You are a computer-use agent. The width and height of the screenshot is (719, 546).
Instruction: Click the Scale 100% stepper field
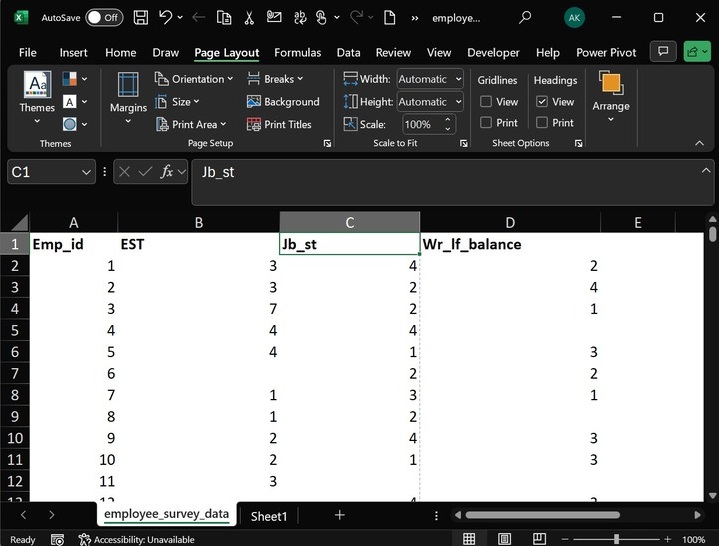(429, 124)
